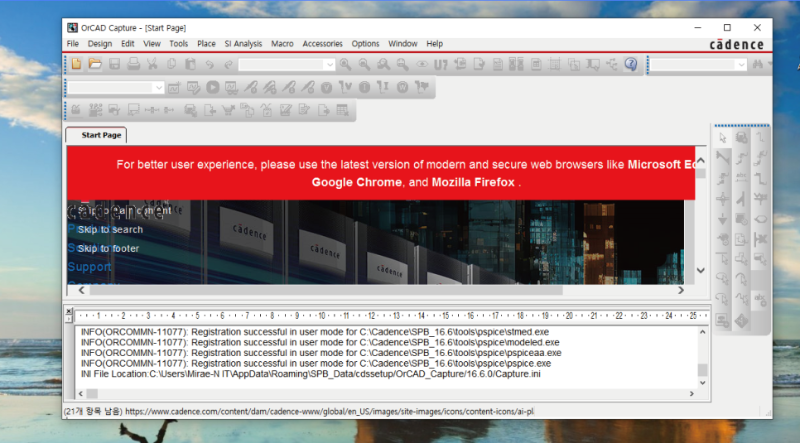Click the Place Wire tool icon
Image resolution: width=800 pixels, height=443 pixels.
(x=760, y=137)
